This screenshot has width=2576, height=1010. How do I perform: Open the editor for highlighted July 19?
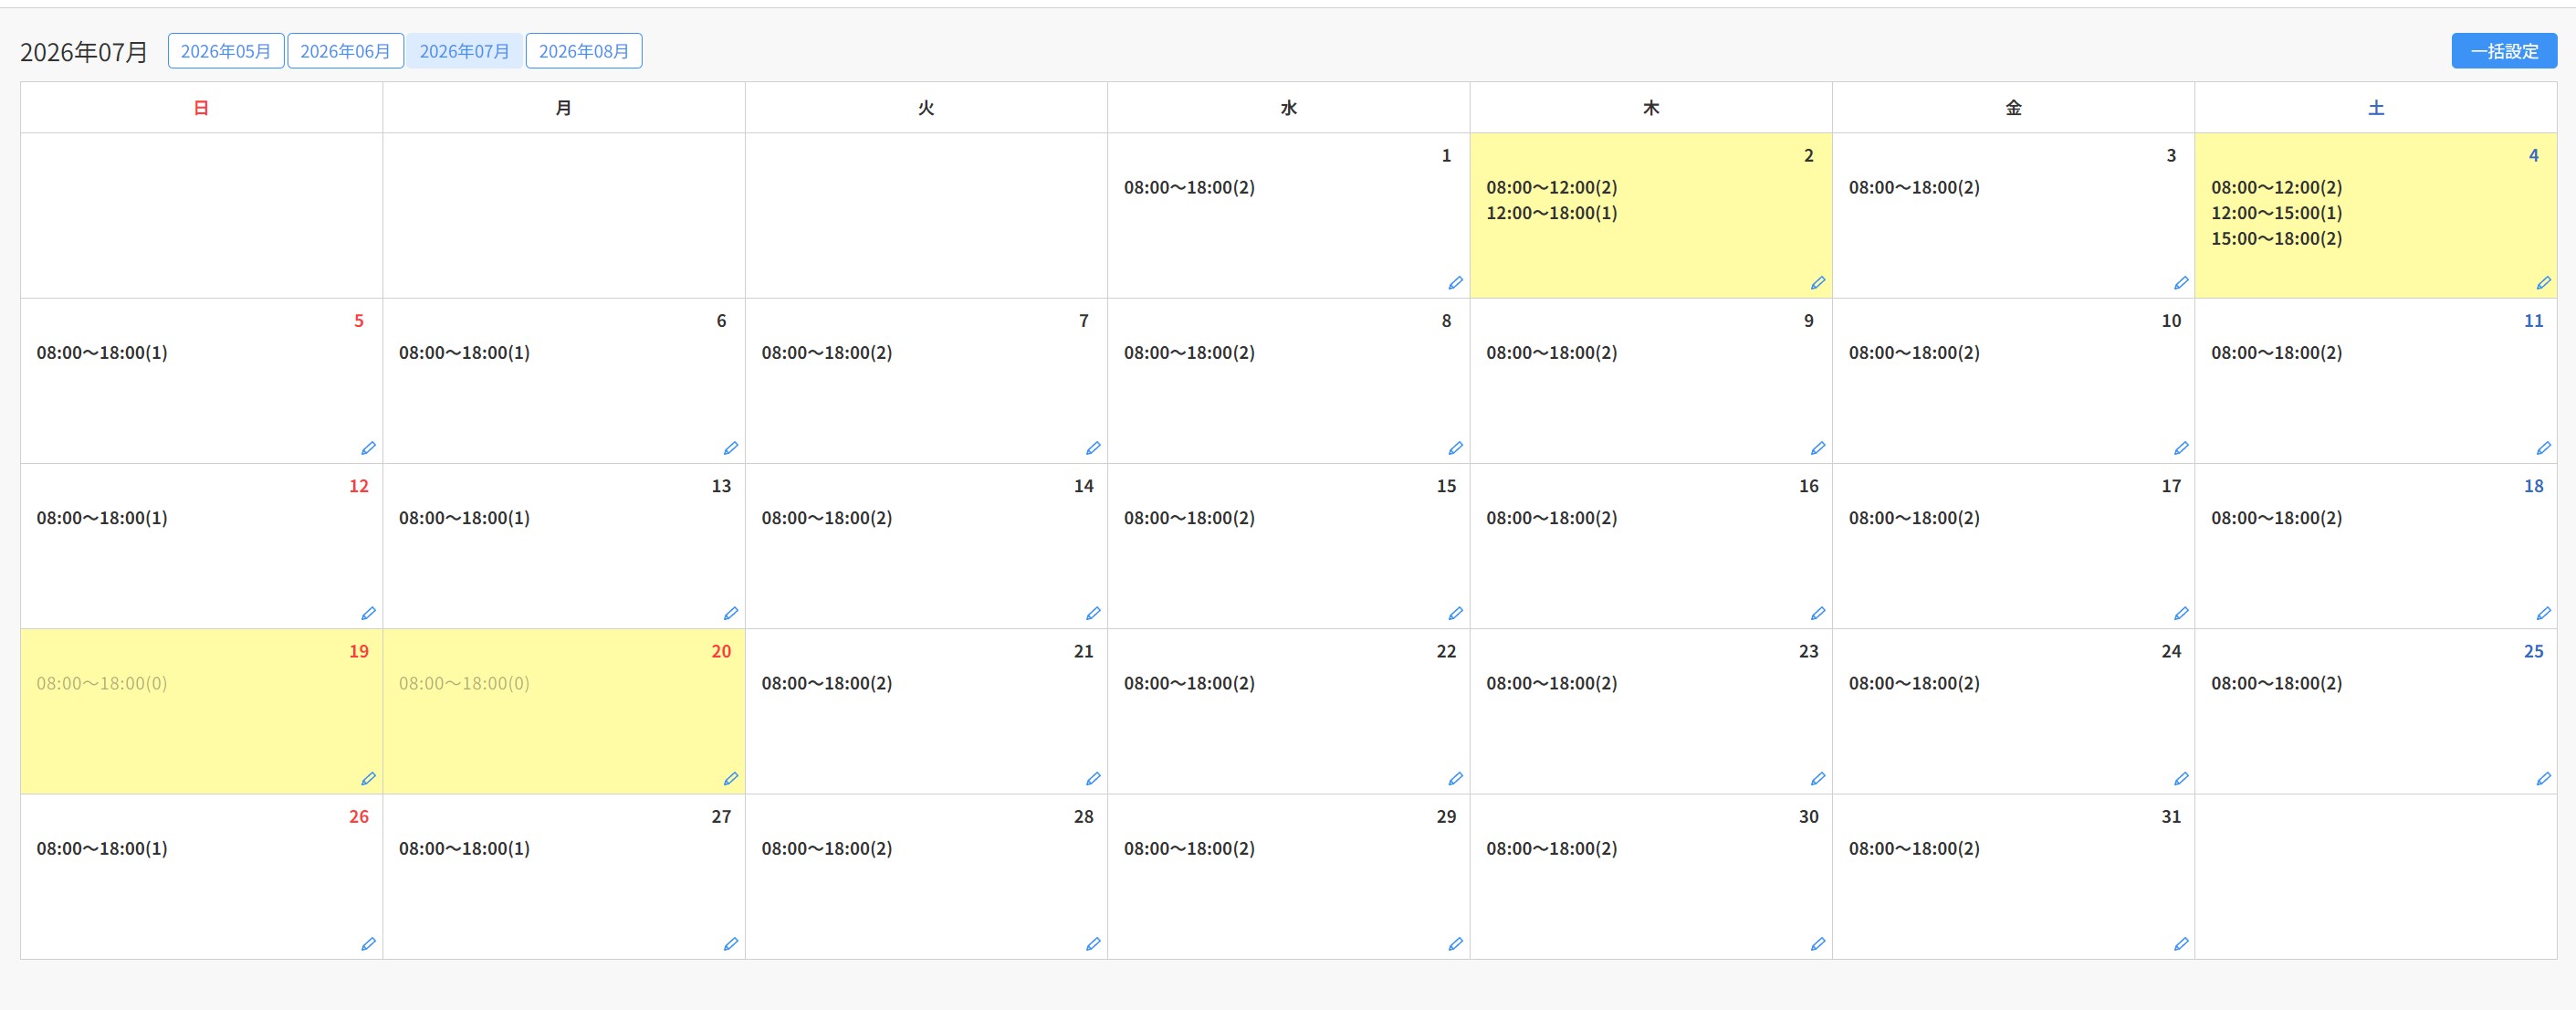tap(368, 778)
